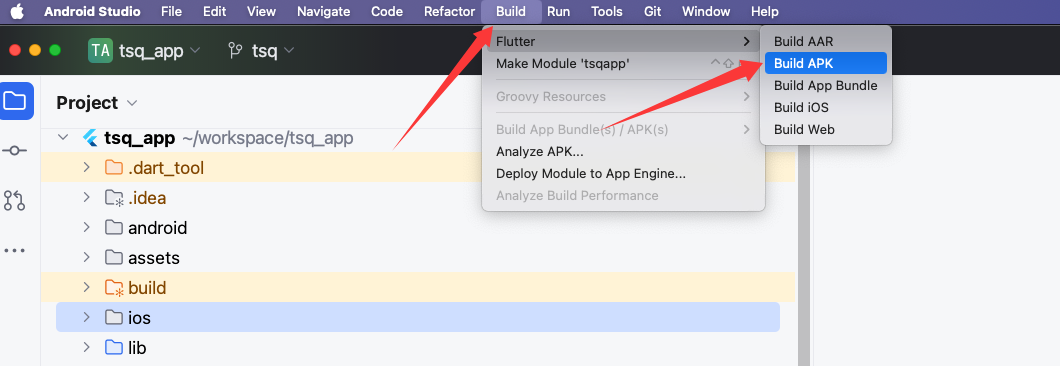1060x366 pixels.
Task: Click the .dart_tool folder icon
Action: (x=114, y=168)
